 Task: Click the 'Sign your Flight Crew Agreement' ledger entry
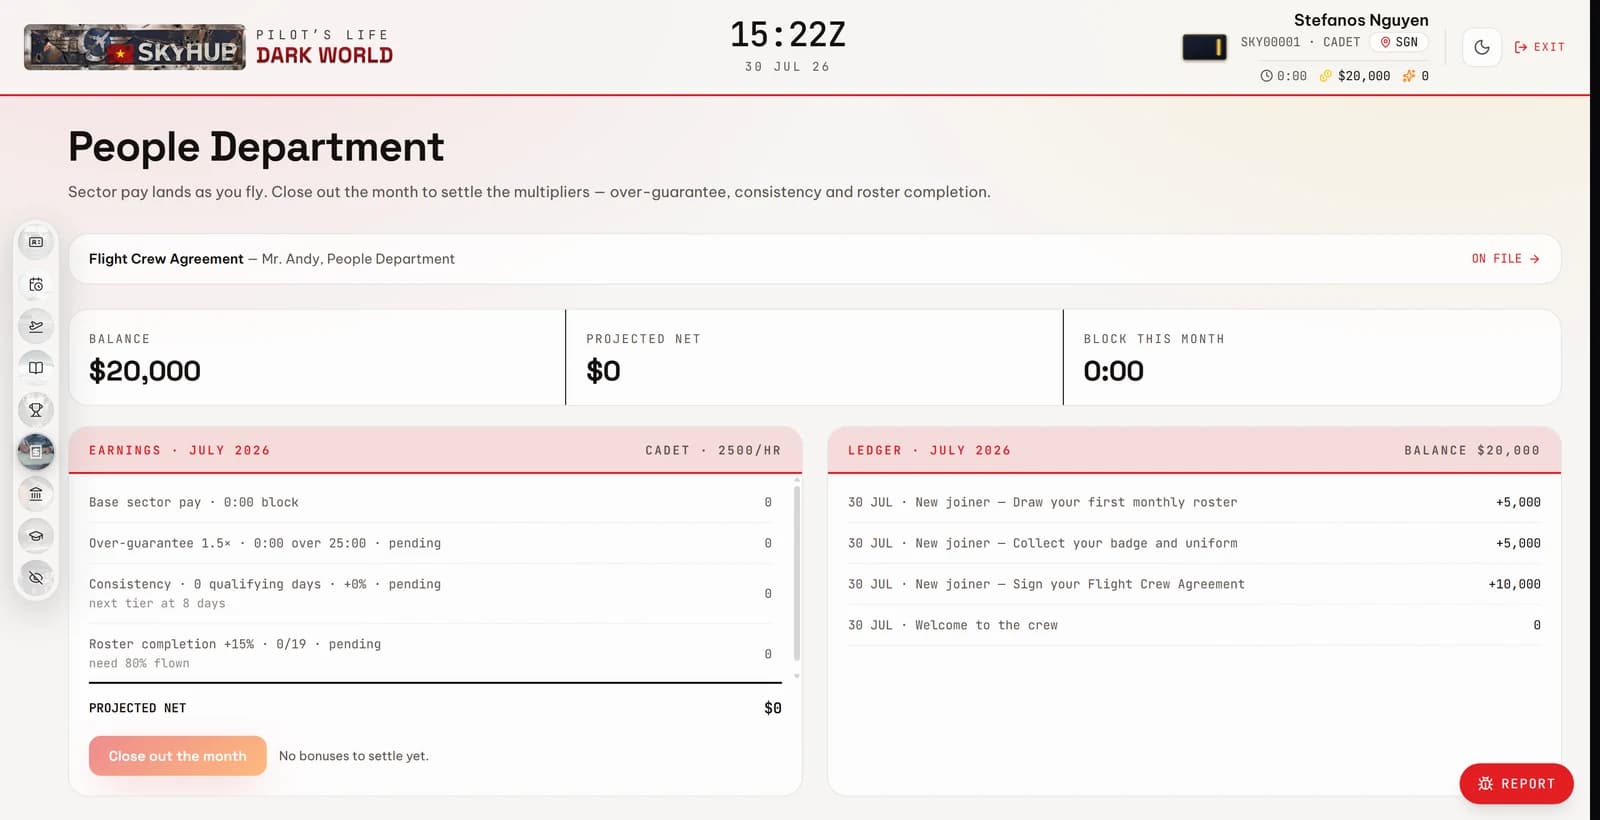[x=1194, y=584]
